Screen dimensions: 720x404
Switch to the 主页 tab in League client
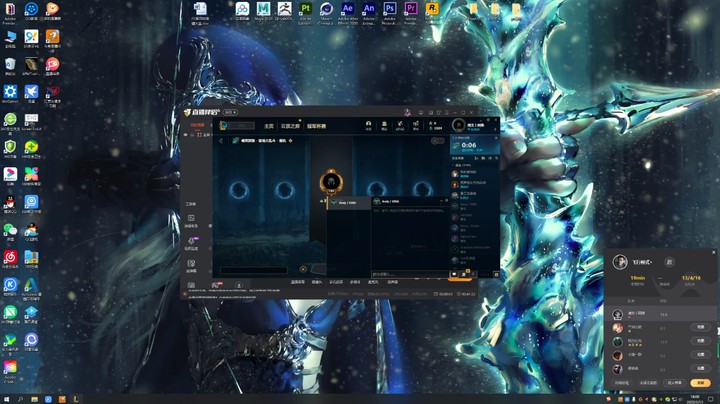pyautogui.click(x=269, y=126)
